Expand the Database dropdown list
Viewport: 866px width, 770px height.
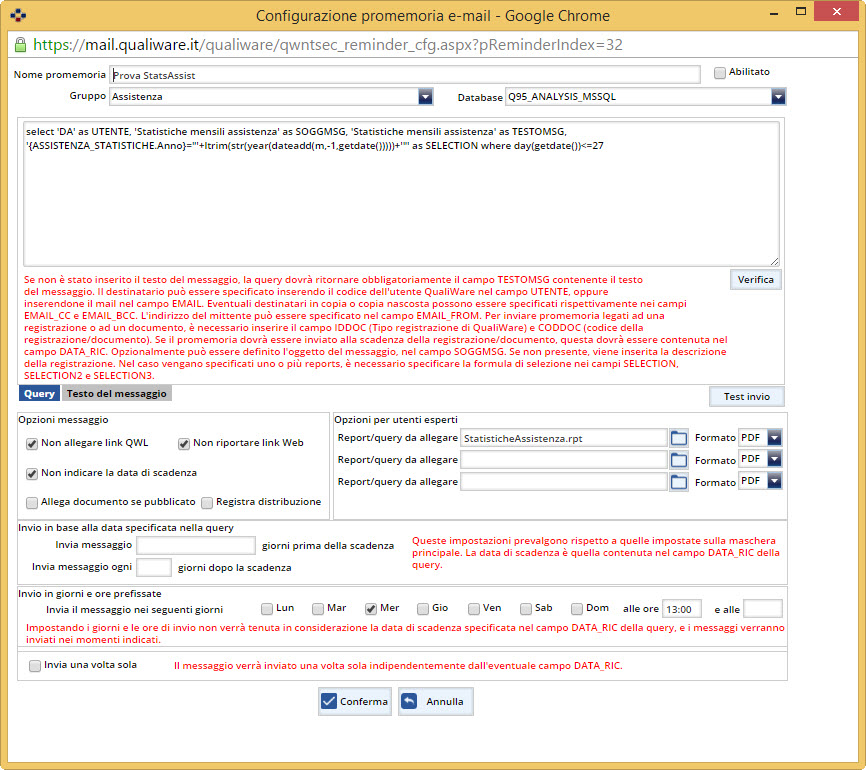click(778, 97)
